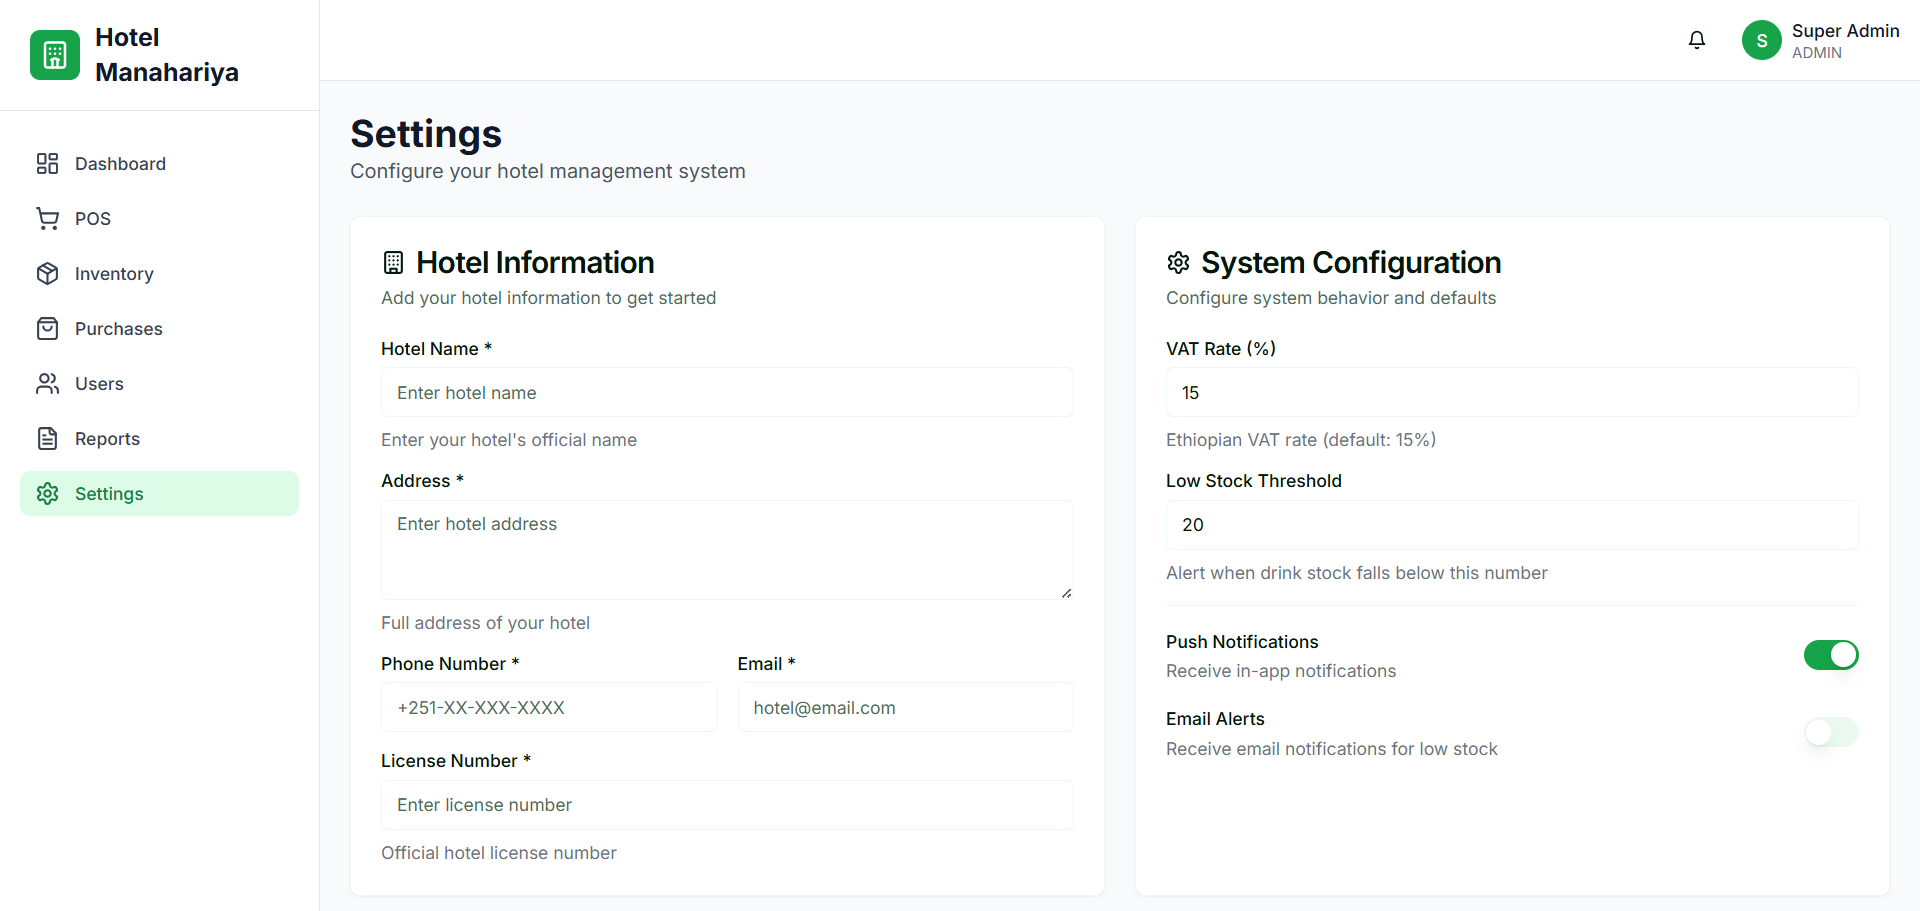Open the Super Admin profile avatar

click(x=1761, y=41)
